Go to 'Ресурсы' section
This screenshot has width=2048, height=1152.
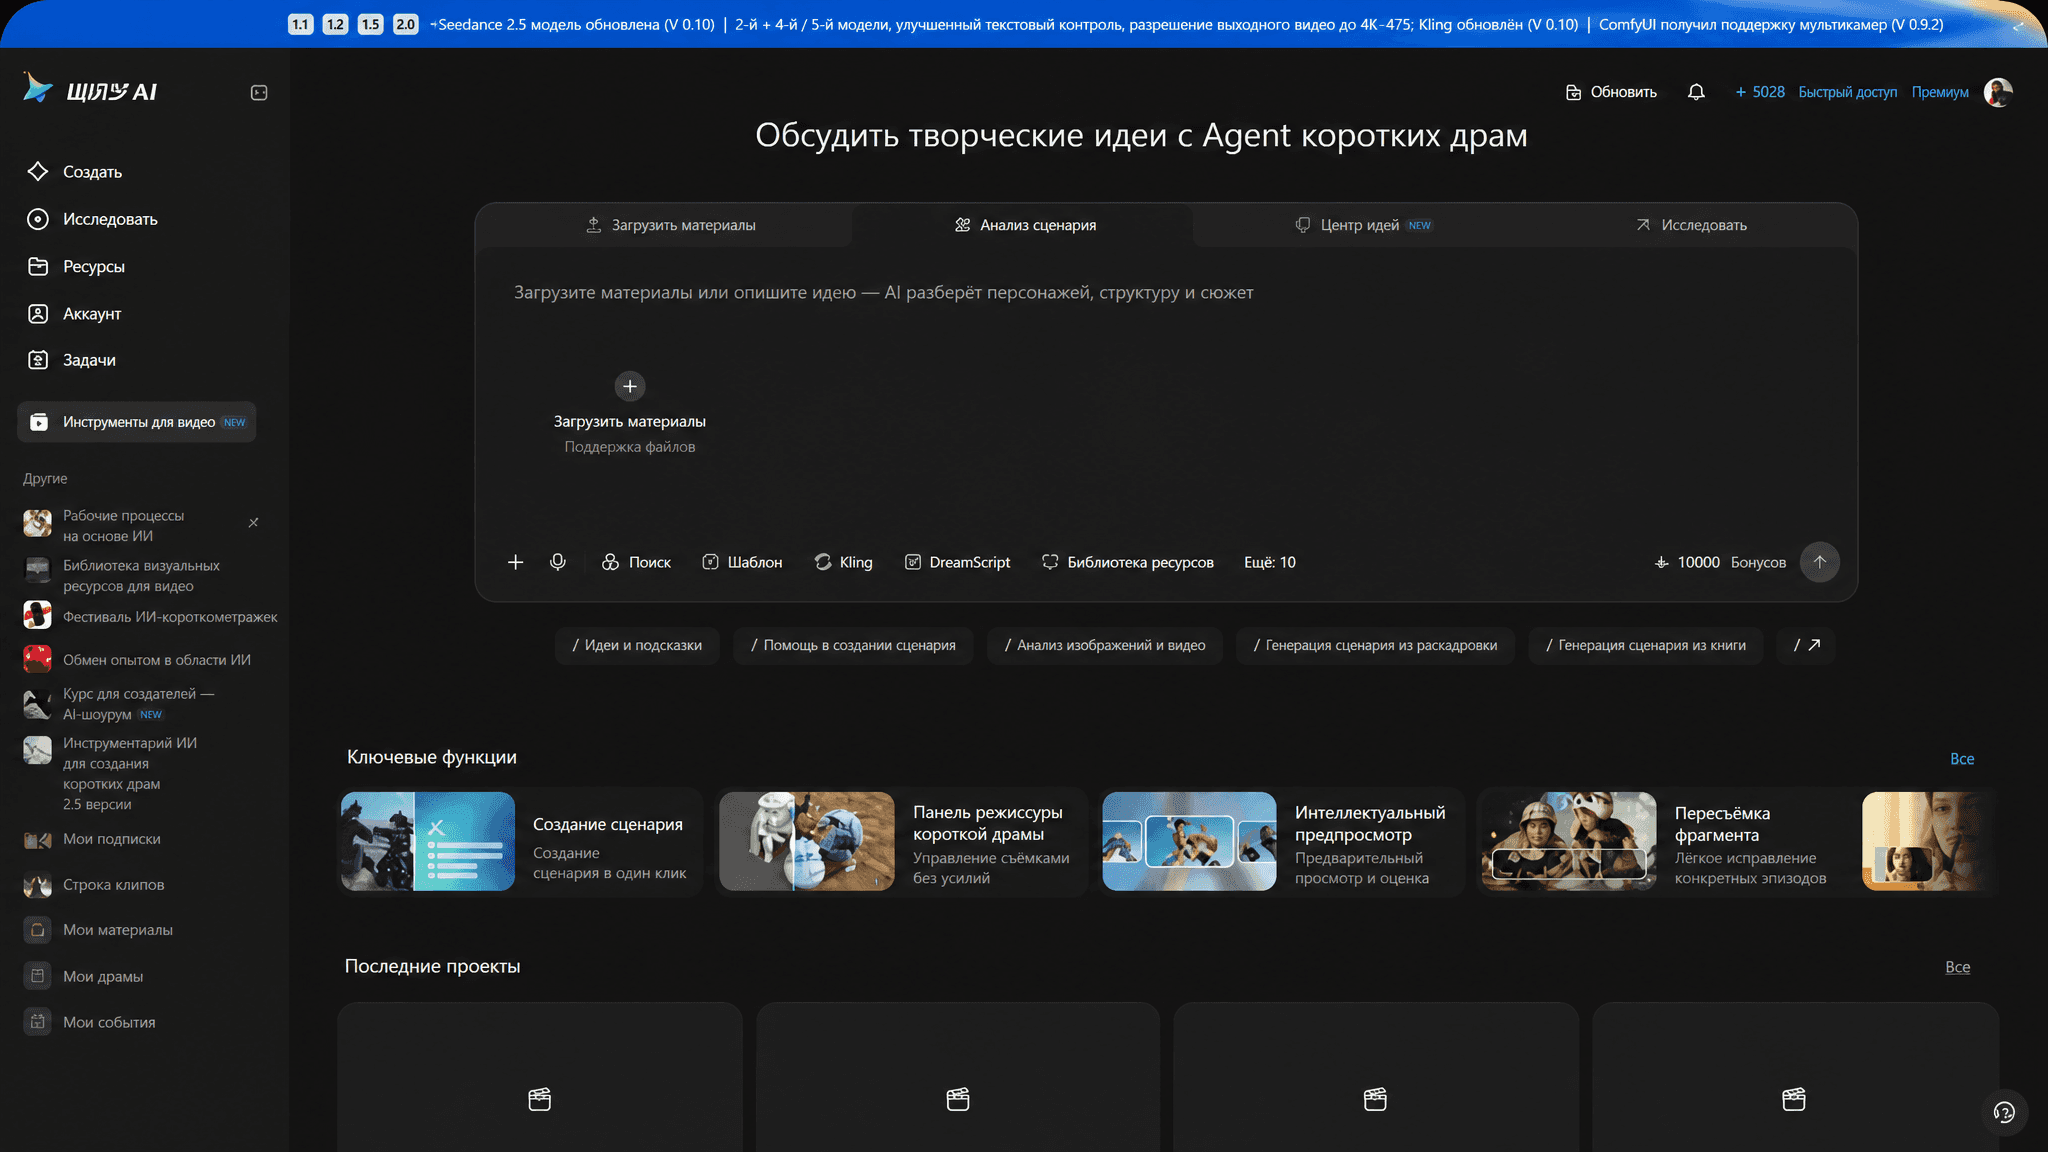[x=77, y=266]
